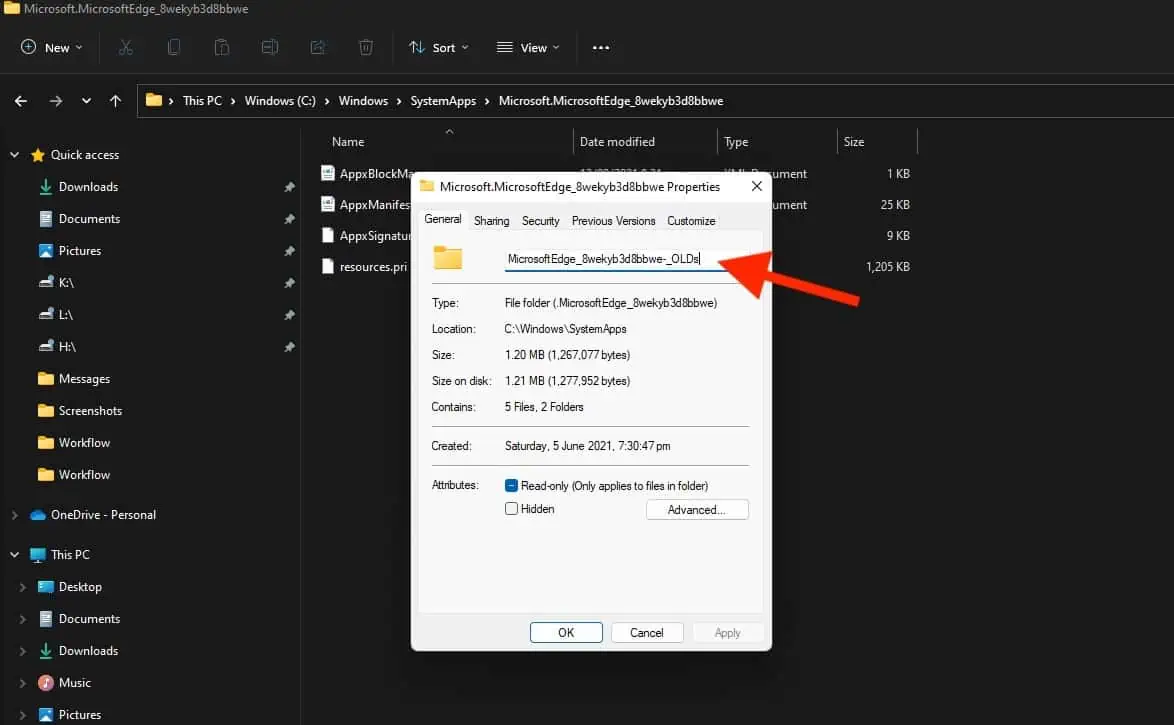Click the Desktop icon under This PC
The width and height of the screenshot is (1174, 725).
pos(46,586)
